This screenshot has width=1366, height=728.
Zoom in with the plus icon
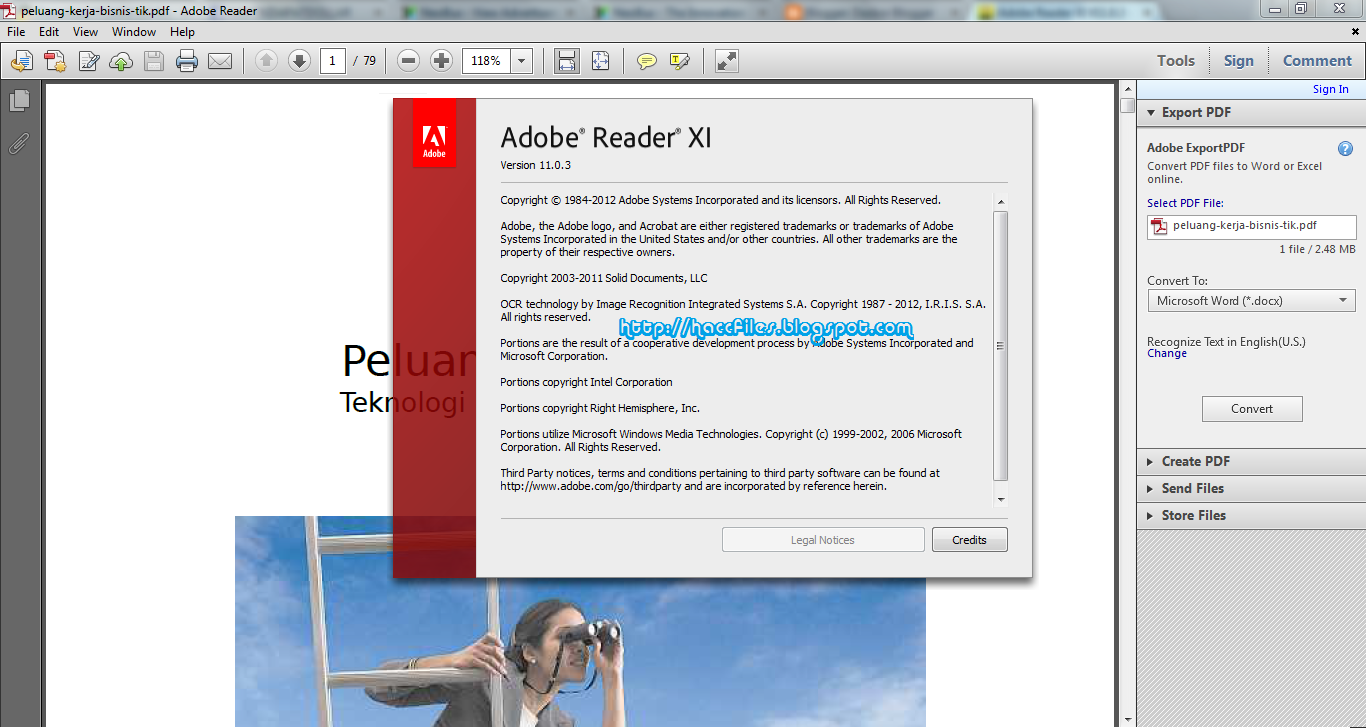point(441,61)
